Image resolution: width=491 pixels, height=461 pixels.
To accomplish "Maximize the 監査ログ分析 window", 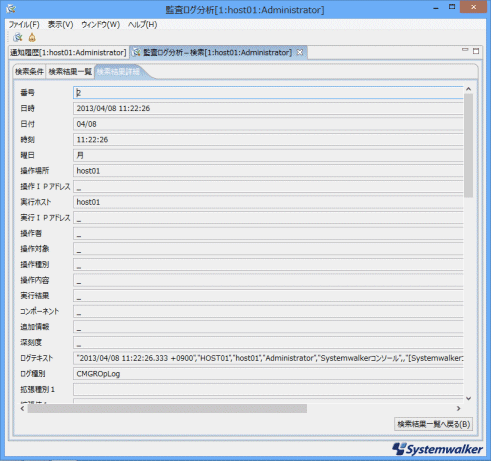I will tap(452, 7).
